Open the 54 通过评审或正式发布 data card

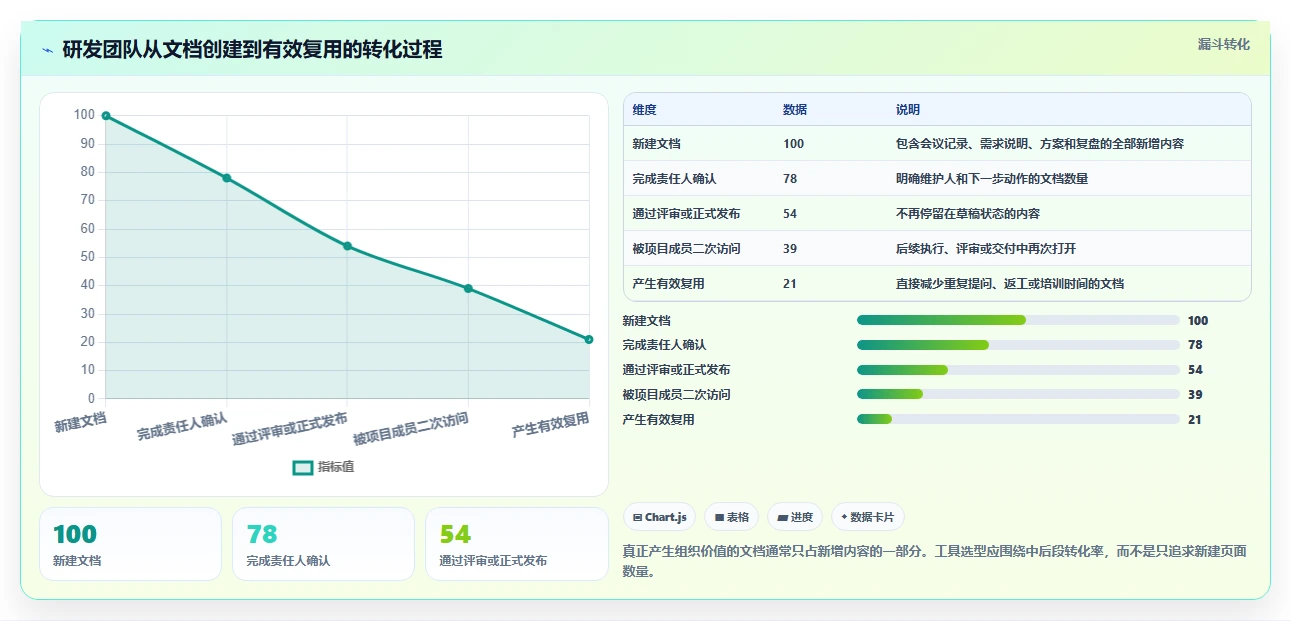pos(517,544)
